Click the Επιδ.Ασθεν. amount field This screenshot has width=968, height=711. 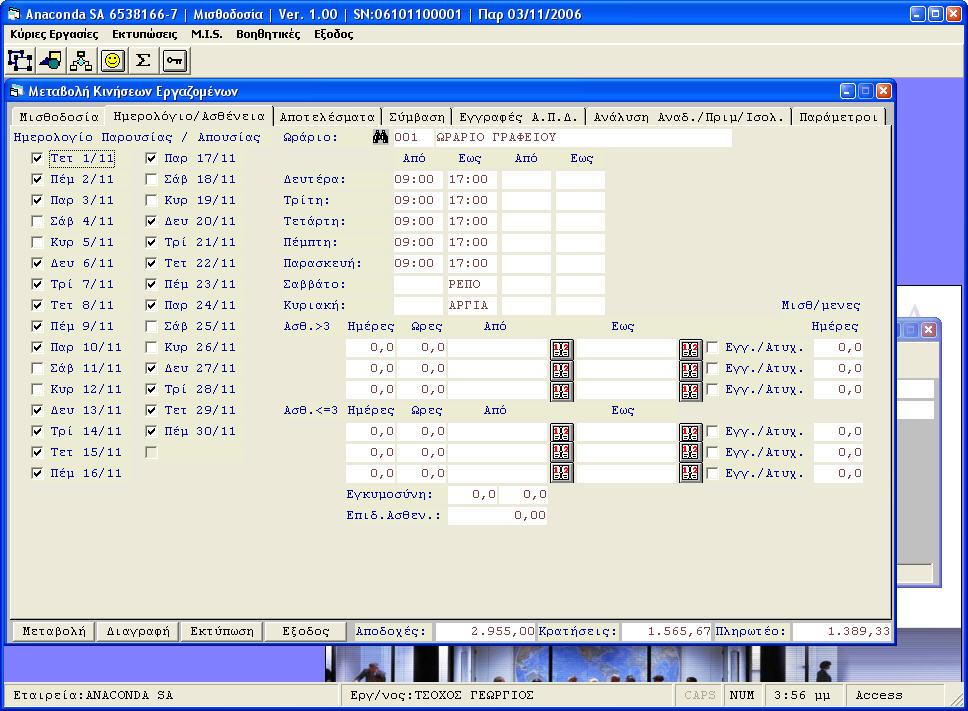coord(498,515)
